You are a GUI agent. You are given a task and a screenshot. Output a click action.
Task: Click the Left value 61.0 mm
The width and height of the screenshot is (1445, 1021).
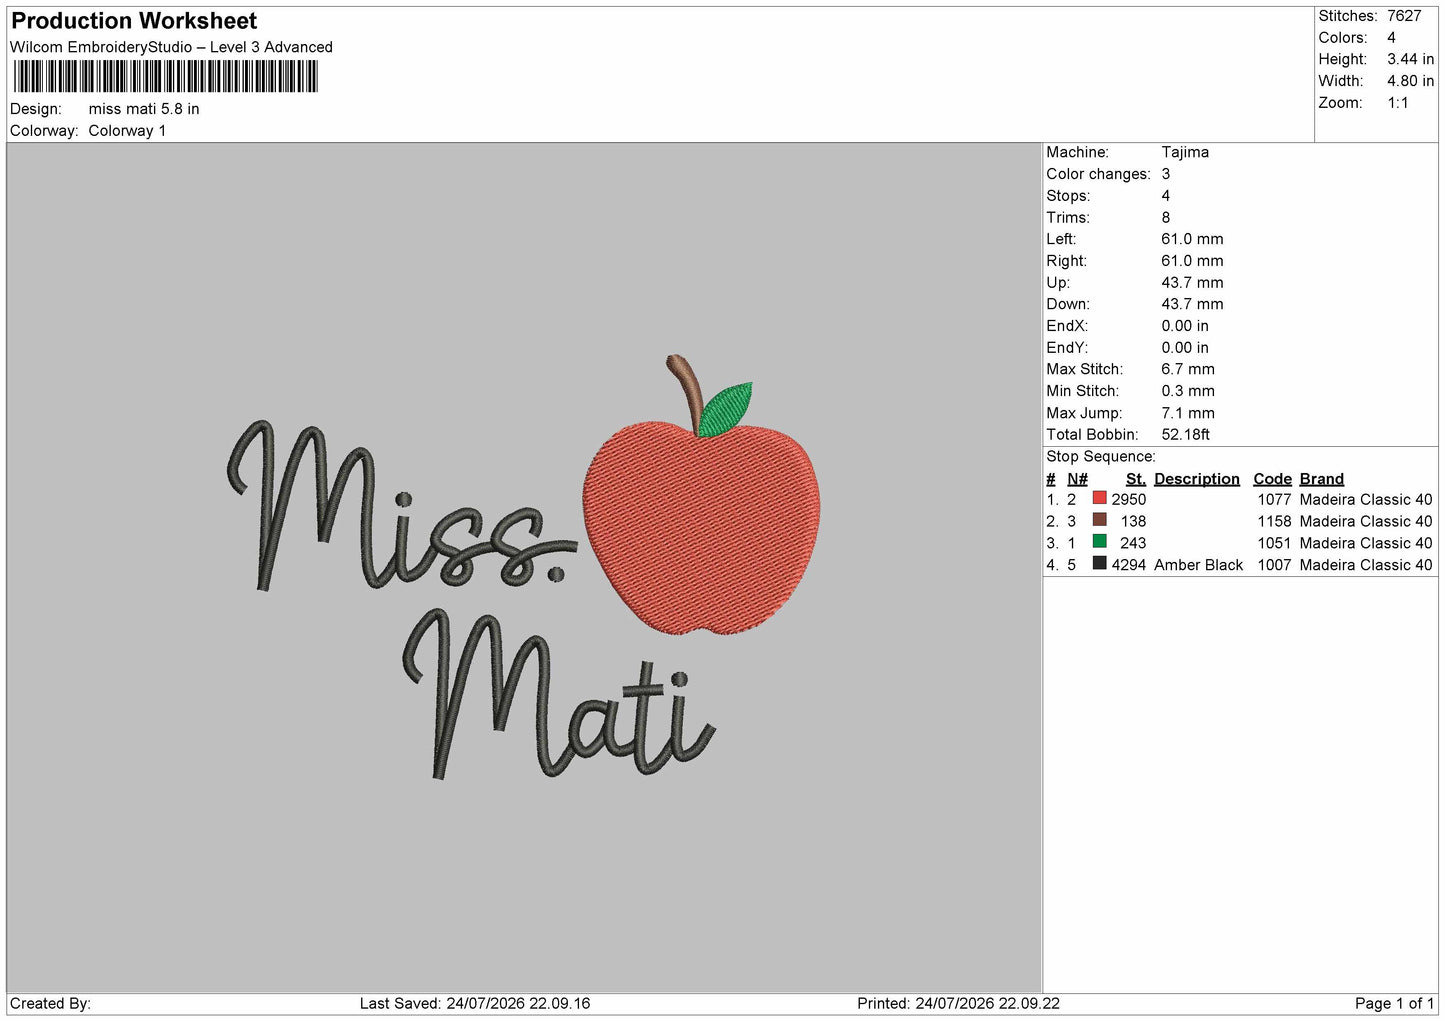pos(1192,239)
